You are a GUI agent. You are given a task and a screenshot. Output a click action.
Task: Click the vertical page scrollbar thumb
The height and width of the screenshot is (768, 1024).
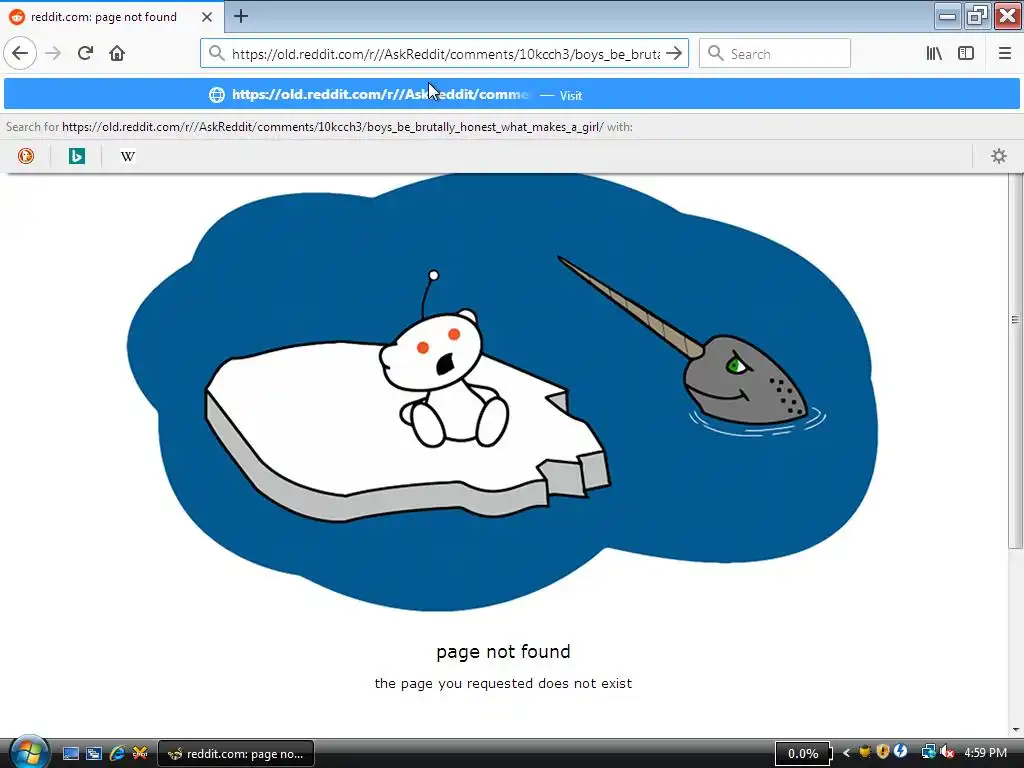(x=1015, y=359)
